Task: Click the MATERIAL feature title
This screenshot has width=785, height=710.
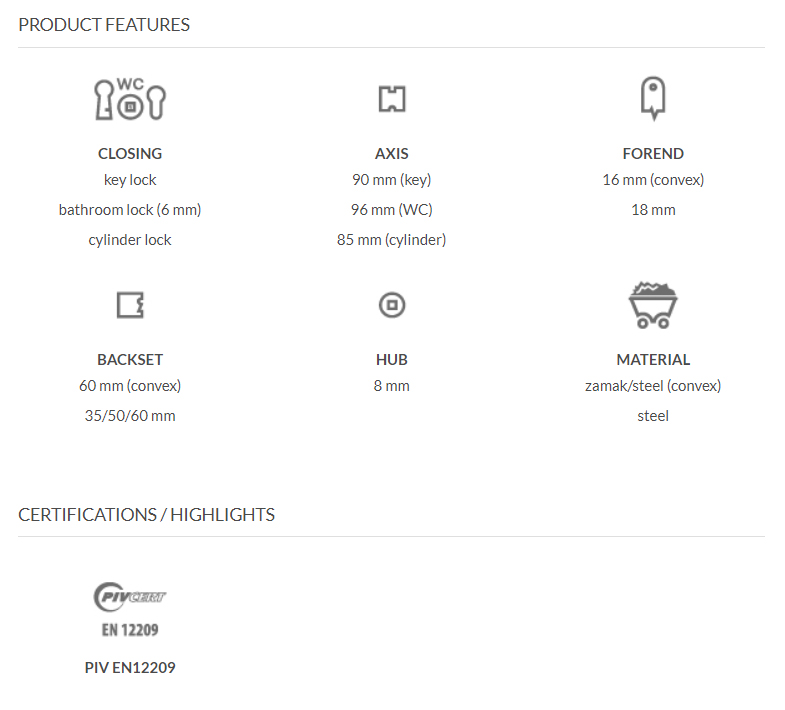Action: click(x=653, y=359)
